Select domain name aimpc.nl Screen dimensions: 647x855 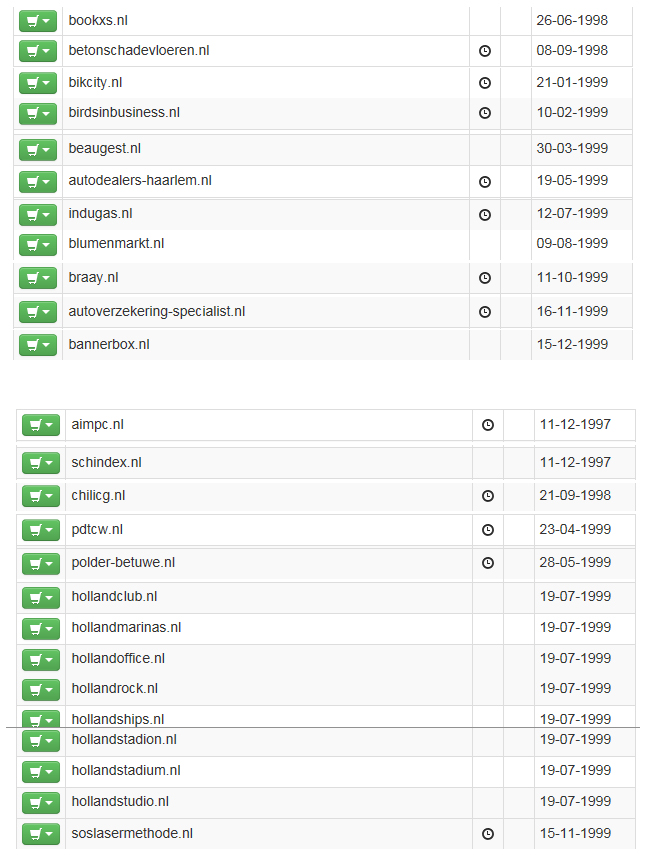[98, 425]
